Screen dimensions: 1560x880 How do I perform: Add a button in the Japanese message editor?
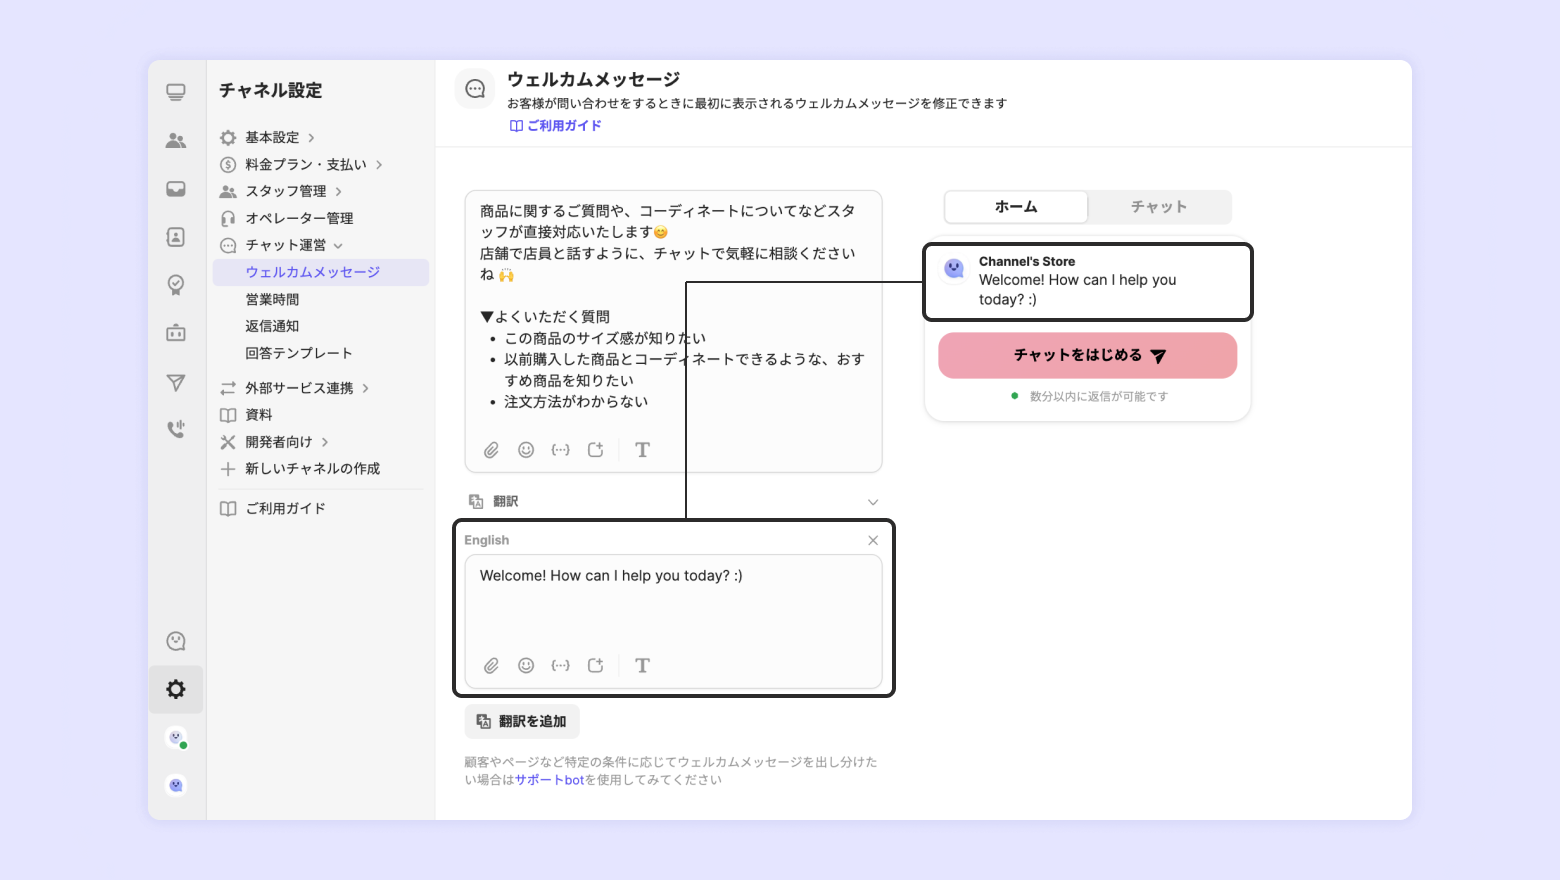[x=596, y=450]
